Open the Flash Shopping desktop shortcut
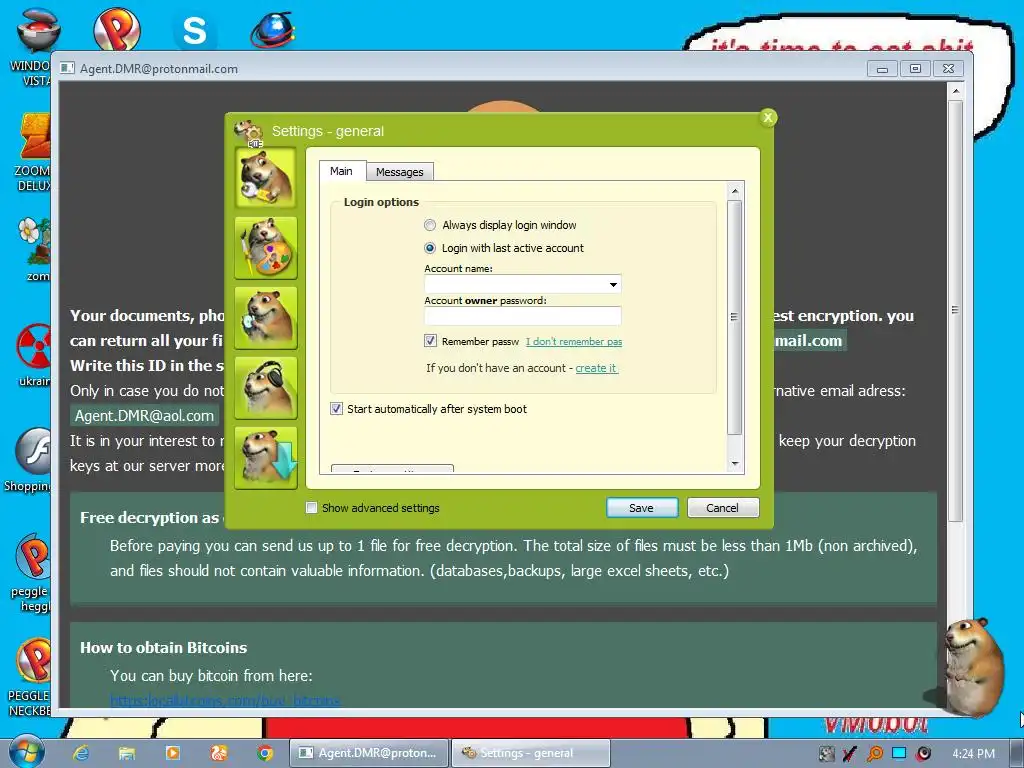The width and height of the screenshot is (1024, 768). click(x=29, y=460)
